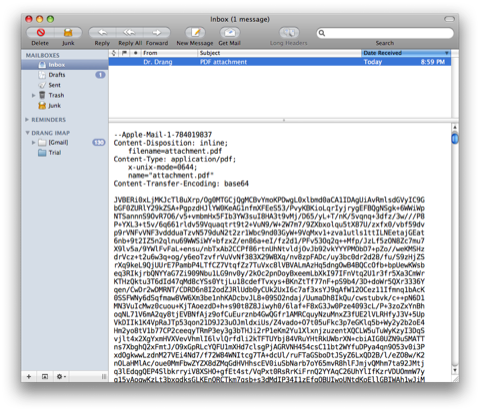Forward the selected message

tap(157, 32)
